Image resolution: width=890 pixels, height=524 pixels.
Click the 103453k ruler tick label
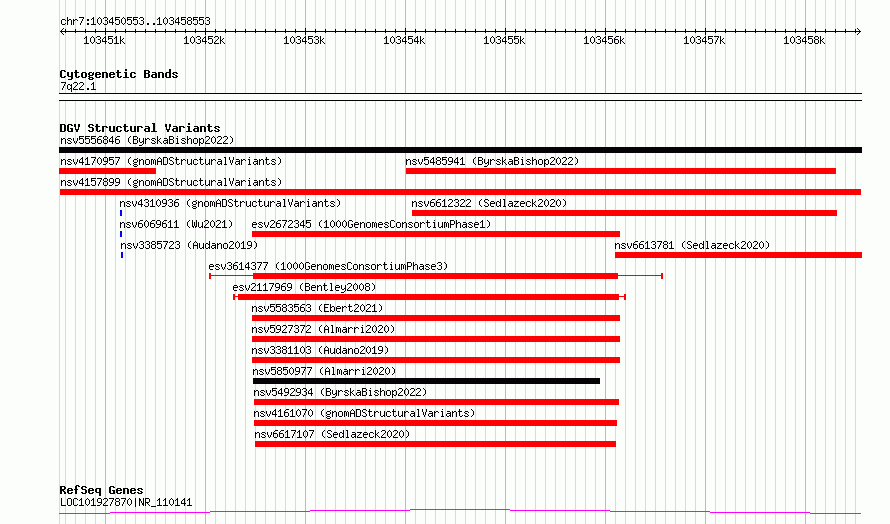pyautogui.click(x=304, y=41)
